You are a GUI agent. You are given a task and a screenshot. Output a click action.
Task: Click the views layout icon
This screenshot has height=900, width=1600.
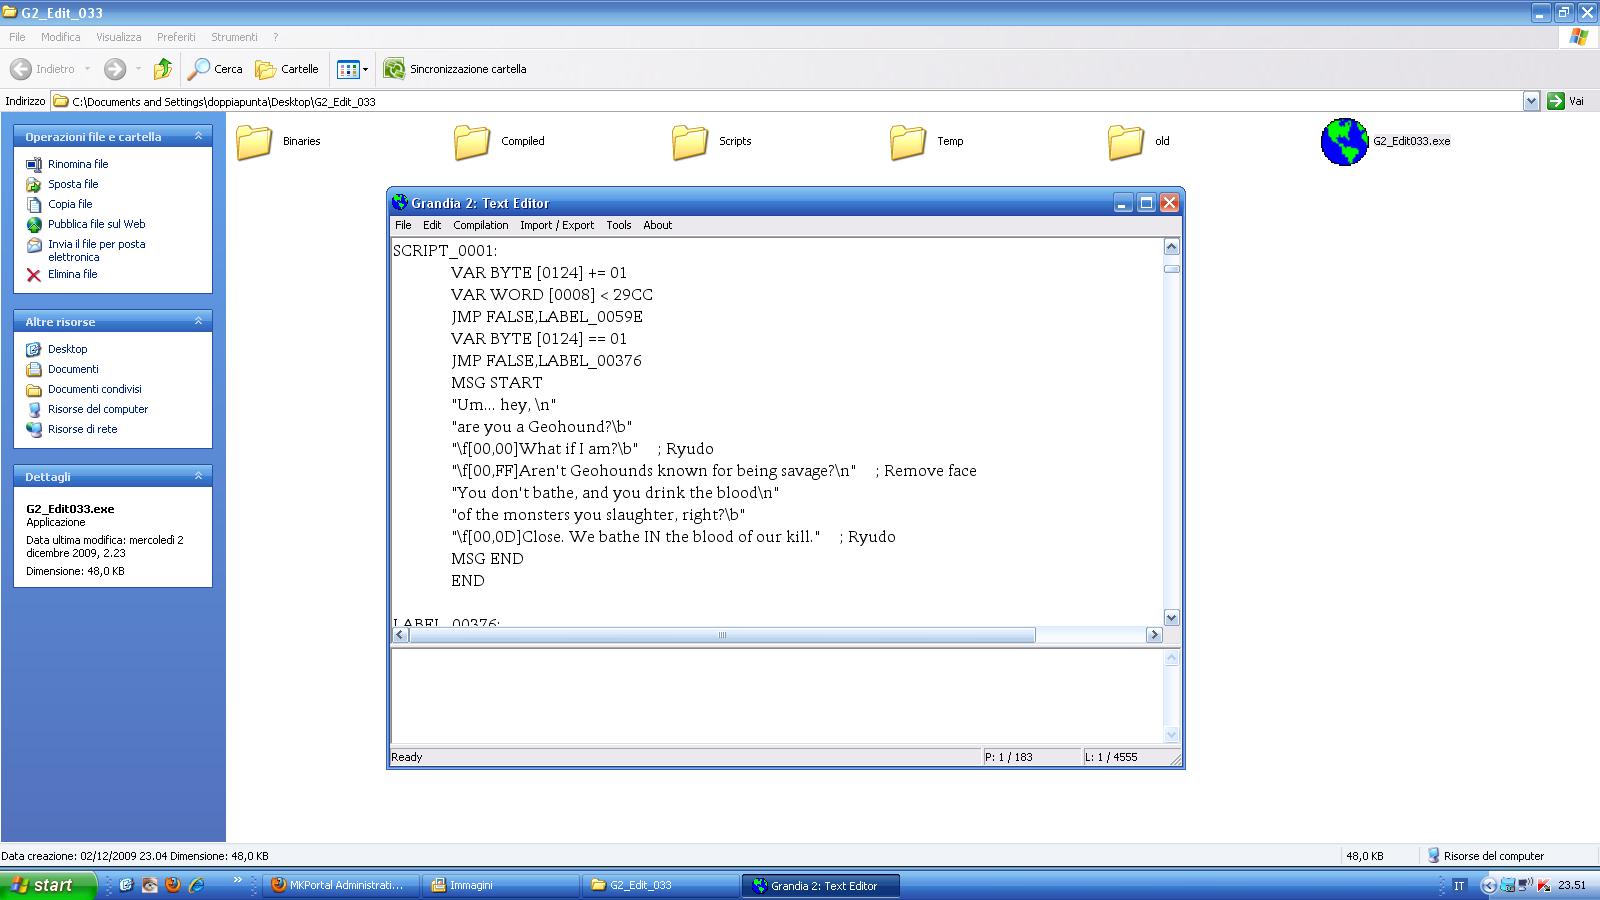click(x=348, y=69)
